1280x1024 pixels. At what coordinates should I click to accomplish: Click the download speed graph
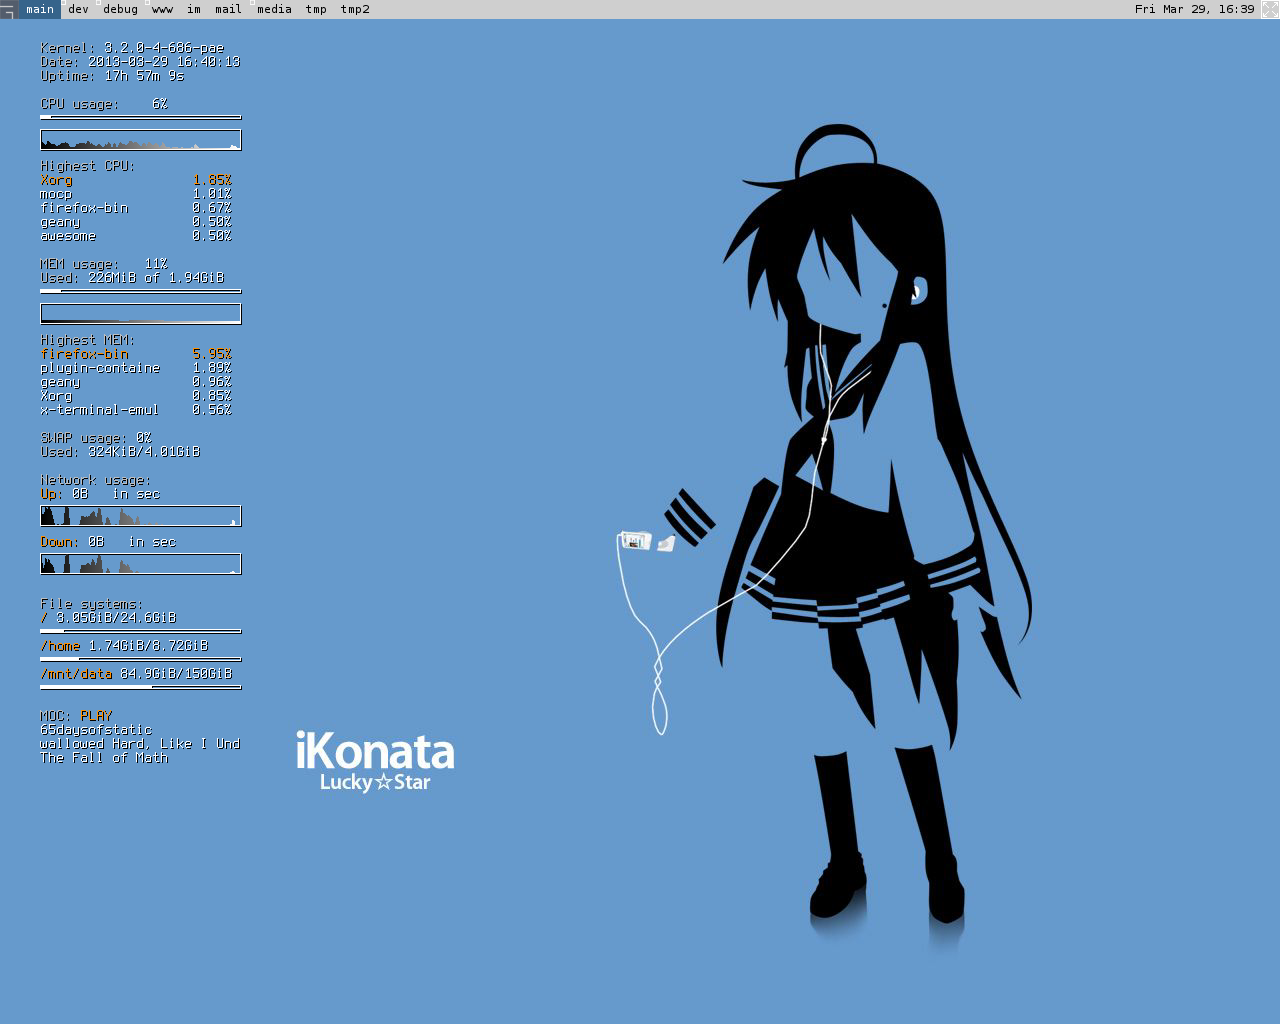click(140, 564)
